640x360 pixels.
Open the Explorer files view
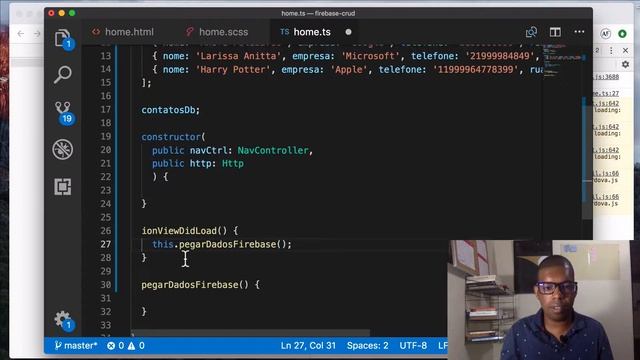coord(62,38)
